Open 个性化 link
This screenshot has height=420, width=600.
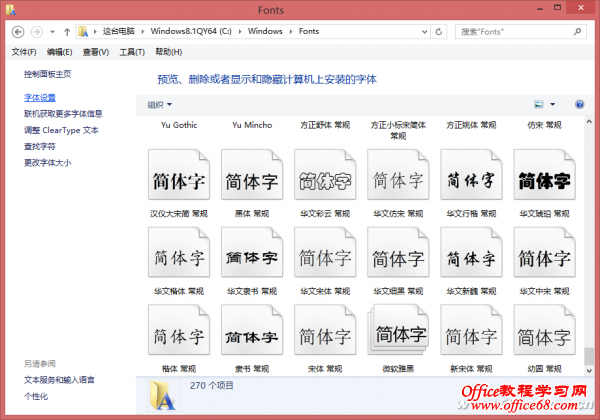[36, 396]
